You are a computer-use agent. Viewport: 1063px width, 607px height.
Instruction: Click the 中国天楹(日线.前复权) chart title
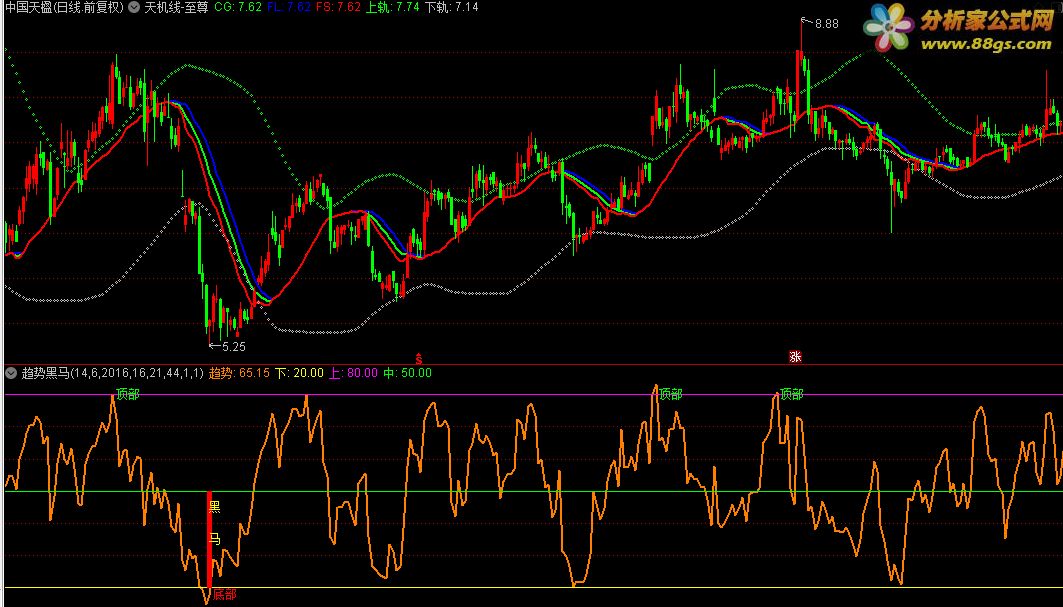click(64, 7)
